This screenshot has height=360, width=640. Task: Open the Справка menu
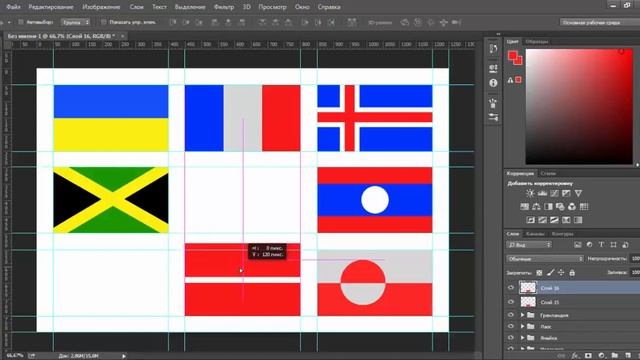point(329,7)
